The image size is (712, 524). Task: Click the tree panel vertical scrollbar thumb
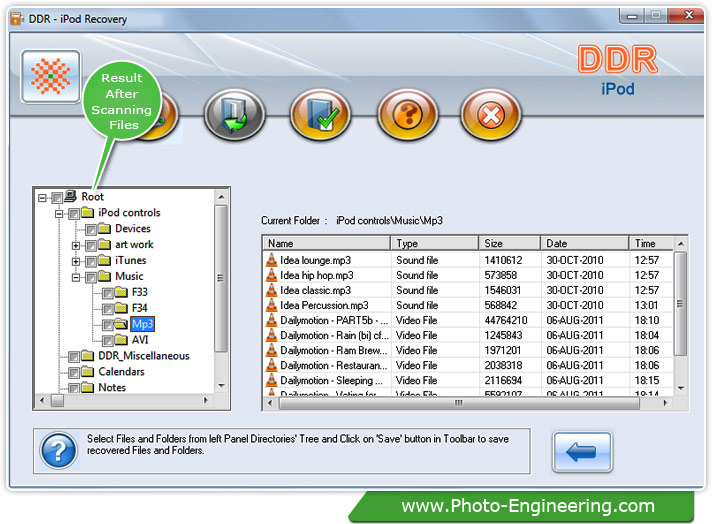click(x=221, y=278)
